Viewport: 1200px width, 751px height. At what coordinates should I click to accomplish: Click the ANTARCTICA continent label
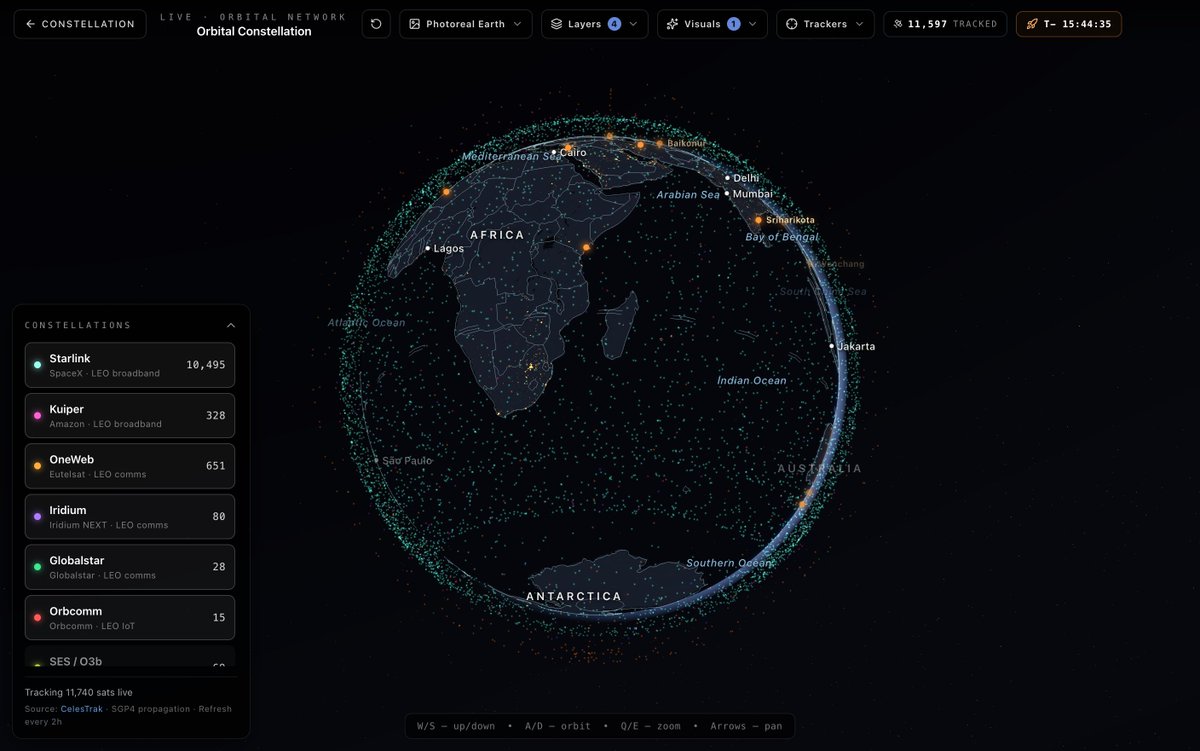click(x=574, y=596)
